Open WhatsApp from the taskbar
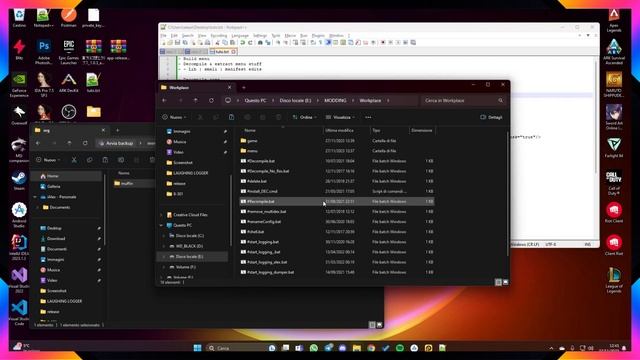 coord(313,348)
